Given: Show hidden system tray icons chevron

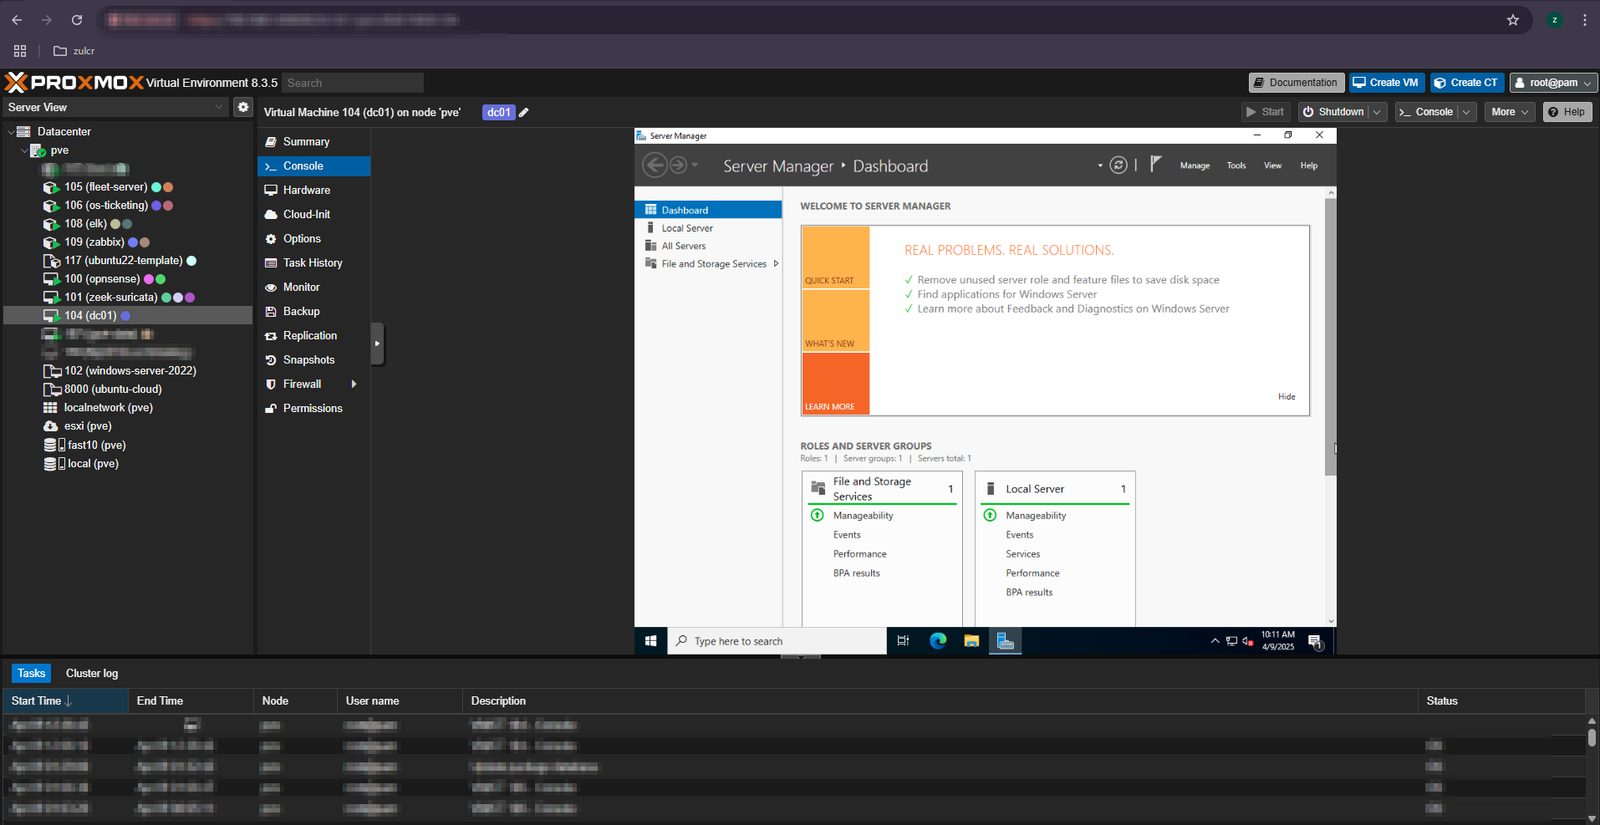Looking at the screenshot, I should pos(1215,642).
